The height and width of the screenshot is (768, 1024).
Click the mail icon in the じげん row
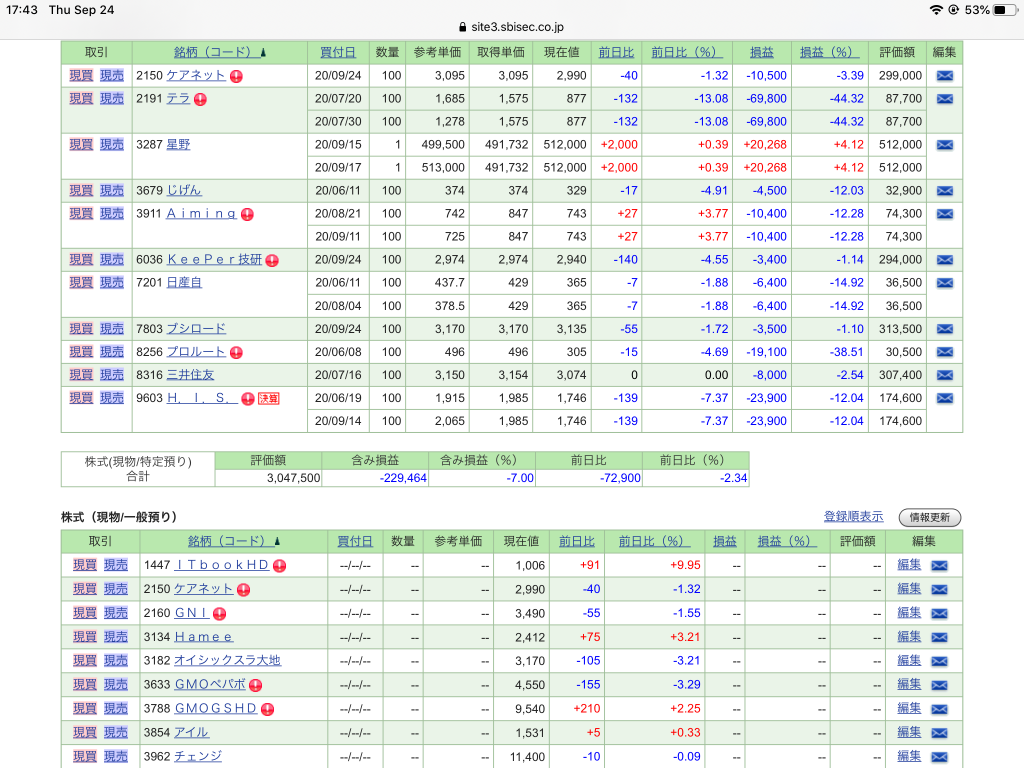(x=944, y=191)
